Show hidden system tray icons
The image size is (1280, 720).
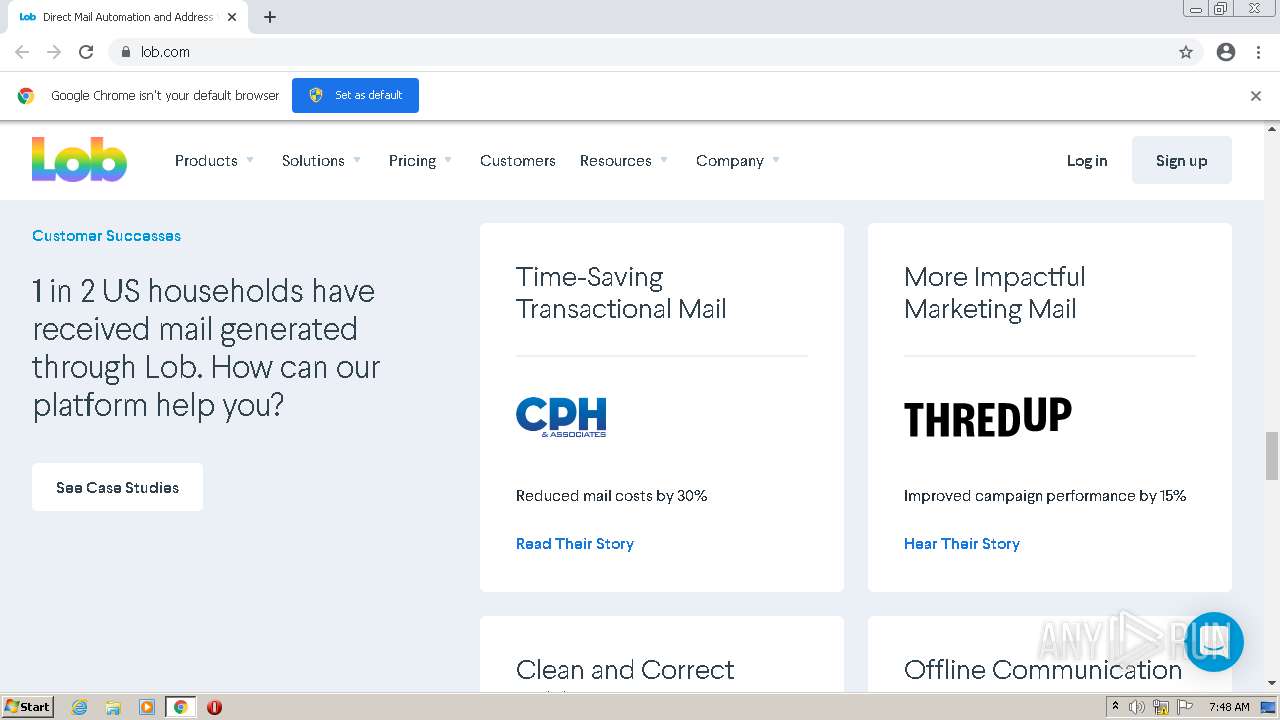click(x=1115, y=707)
